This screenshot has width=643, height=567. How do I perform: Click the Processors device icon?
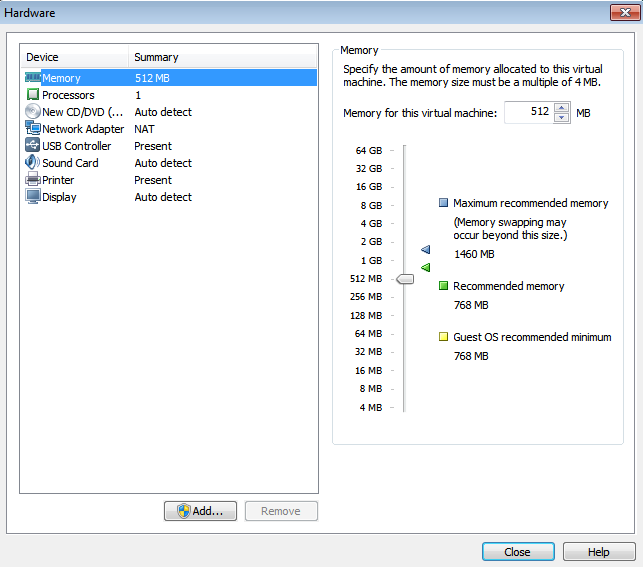tap(33, 94)
